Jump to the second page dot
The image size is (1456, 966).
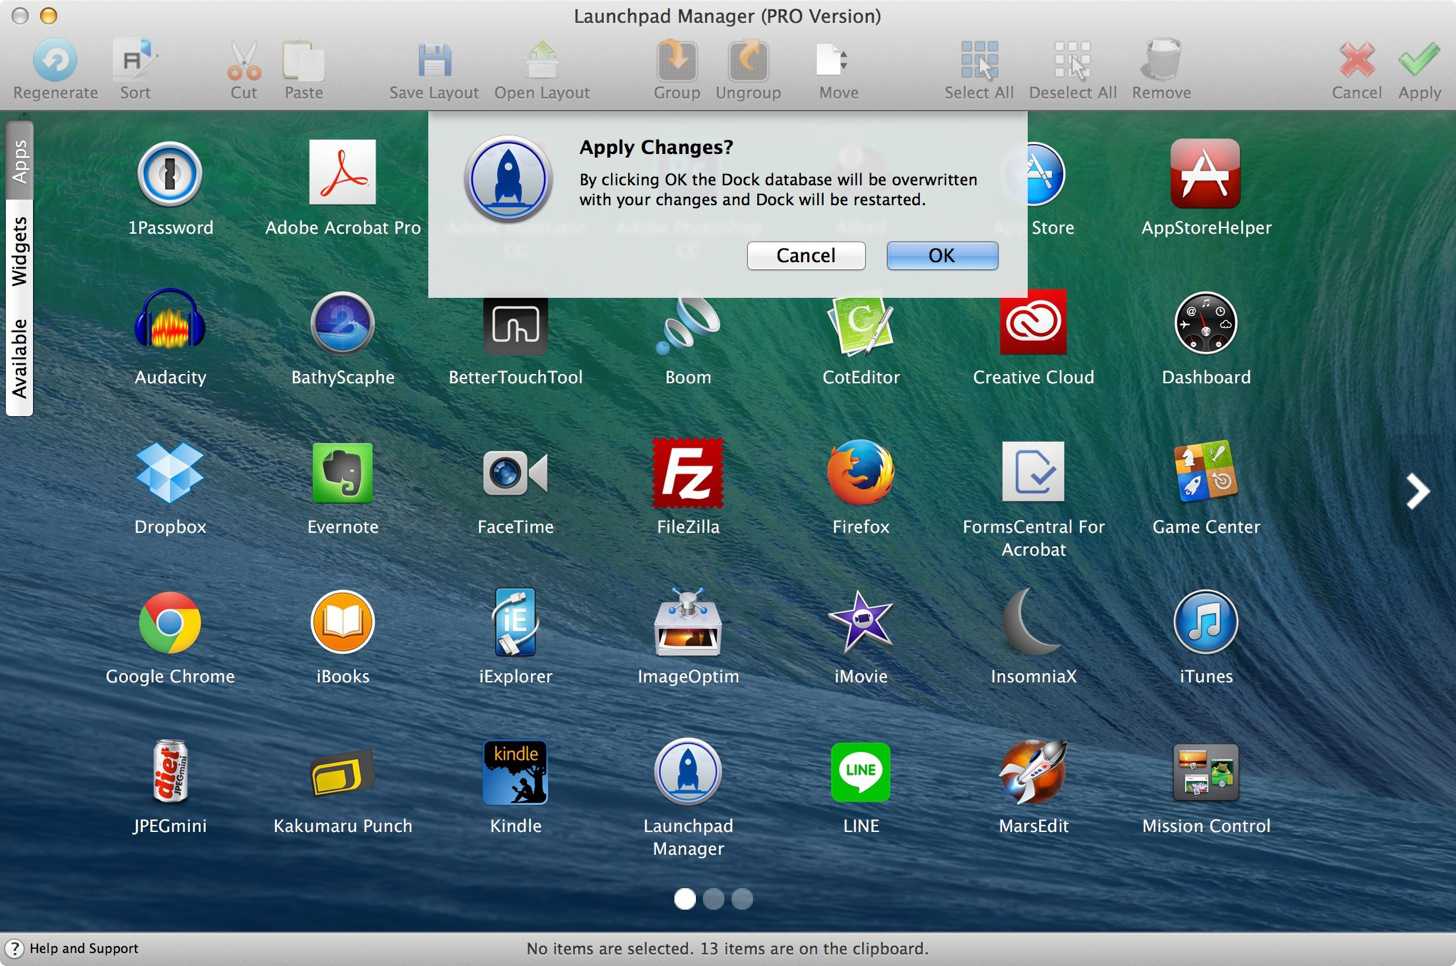pyautogui.click(x=713, y=899)
